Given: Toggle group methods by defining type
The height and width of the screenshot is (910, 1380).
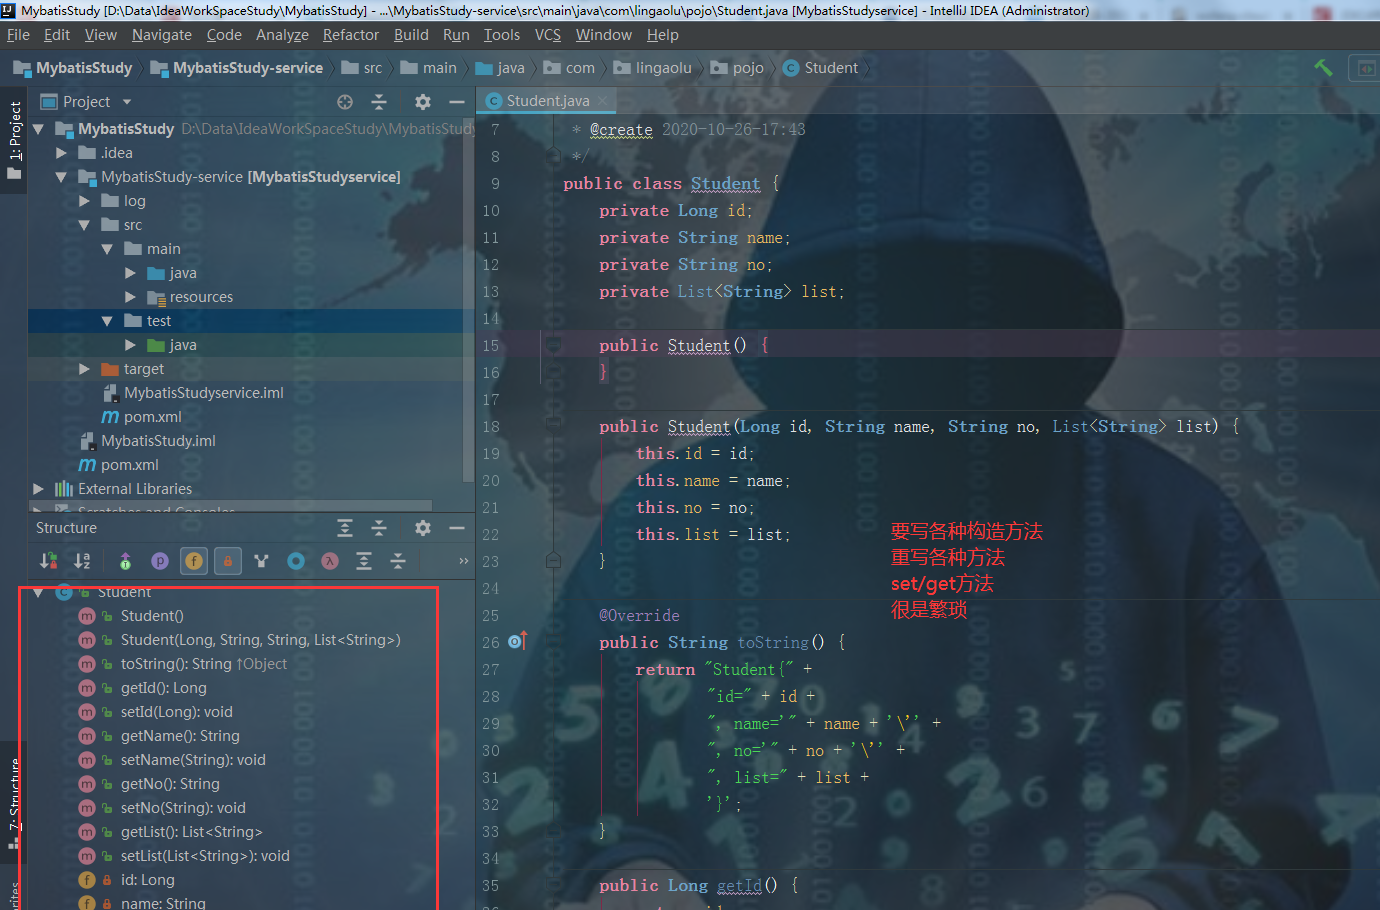Looking at the screenshot, I should [x=261, y=561].
